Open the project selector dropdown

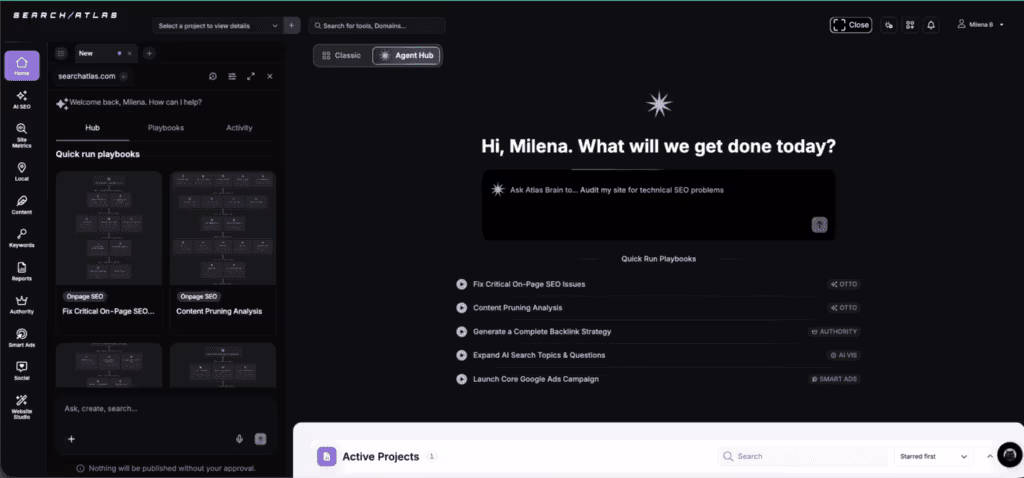click(218, 25)
